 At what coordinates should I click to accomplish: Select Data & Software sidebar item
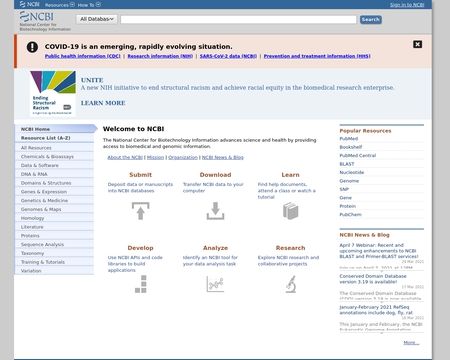[54, 165]
